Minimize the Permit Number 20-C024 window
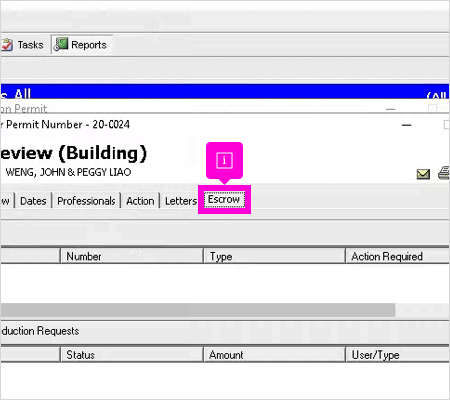The width and height of the screenshot is (450, 400). click(406, 125)
